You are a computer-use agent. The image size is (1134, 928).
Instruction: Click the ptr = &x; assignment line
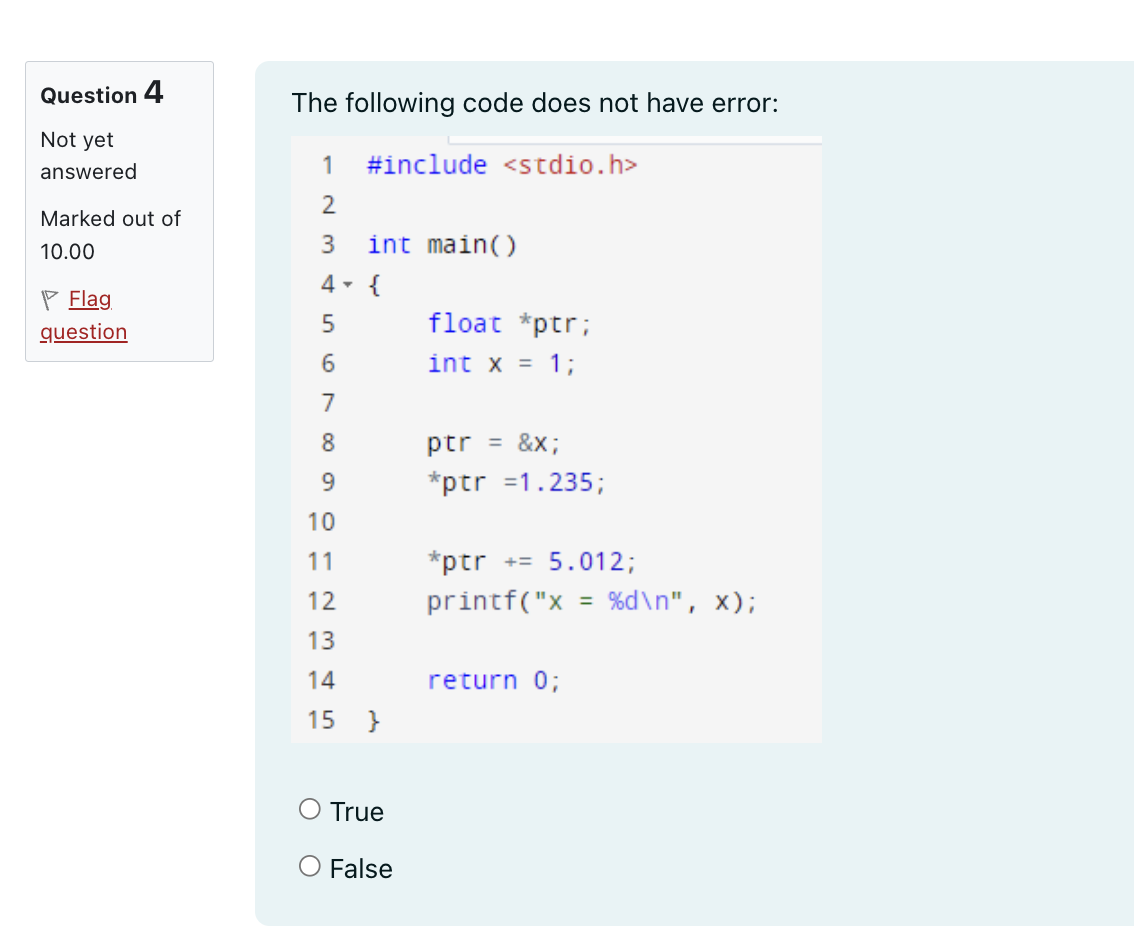tap(493, 442)
